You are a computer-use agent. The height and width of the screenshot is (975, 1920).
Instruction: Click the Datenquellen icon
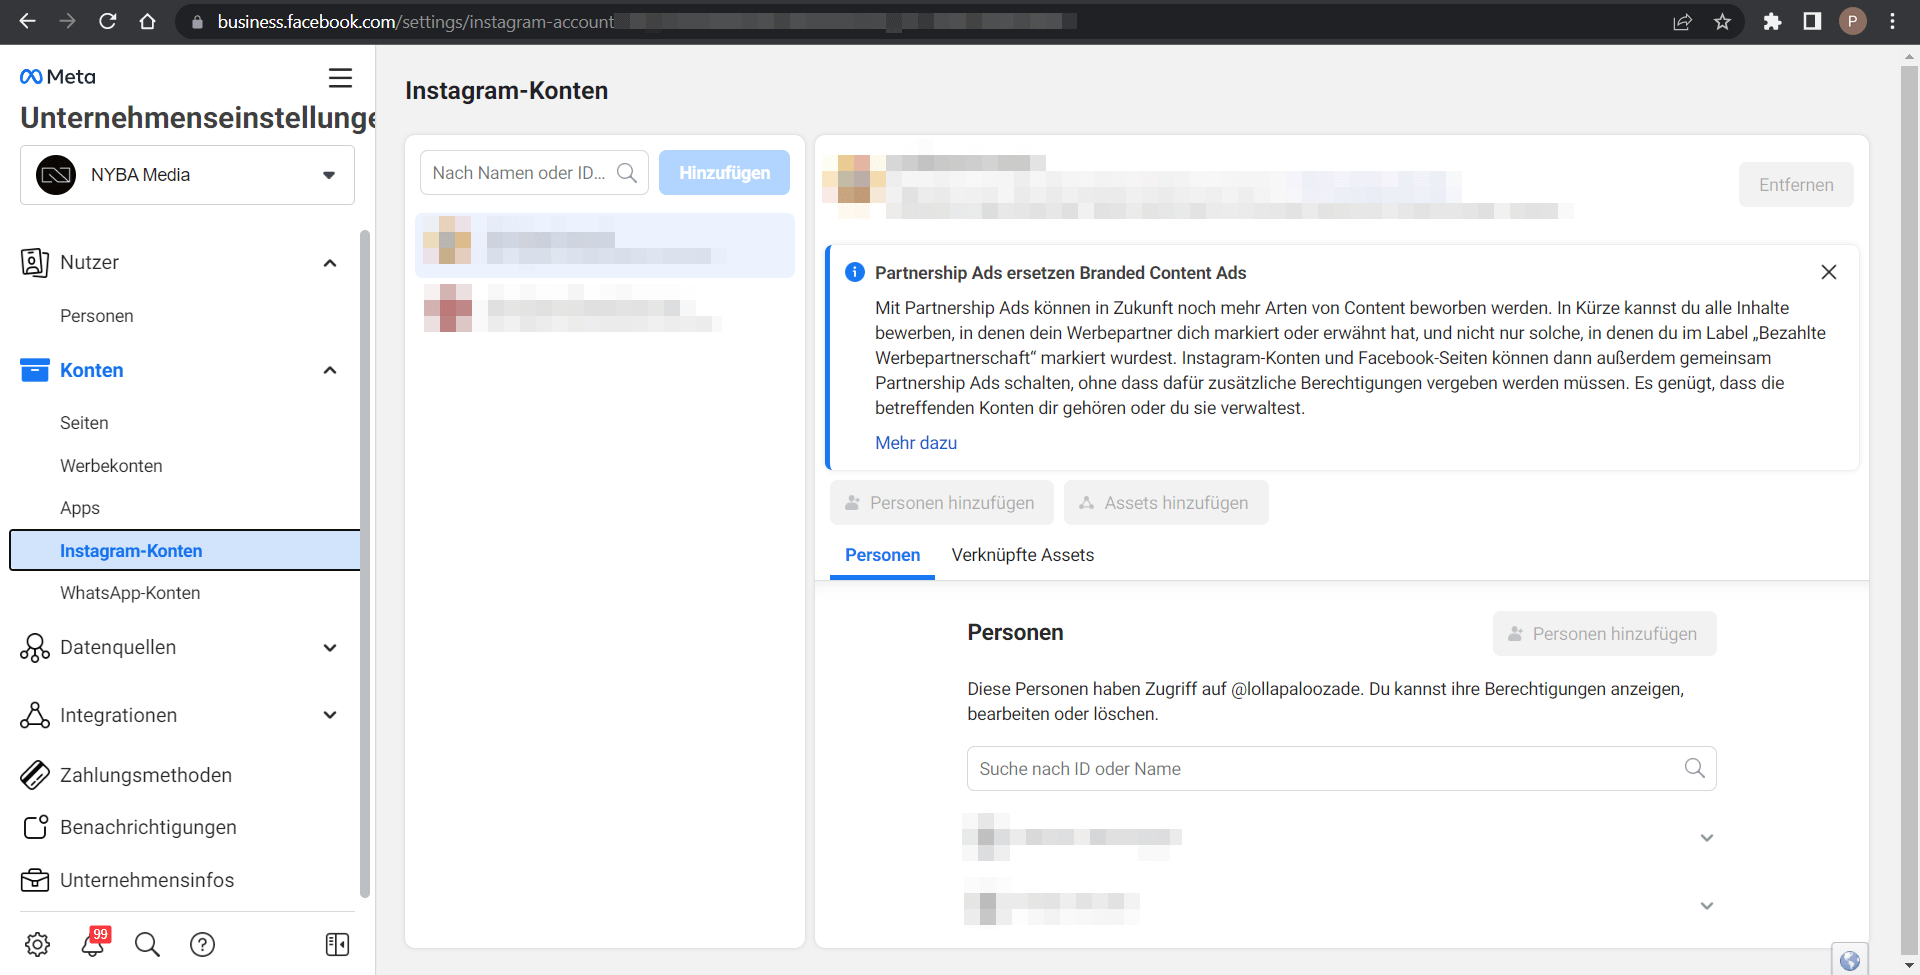[x=35, y=647]
